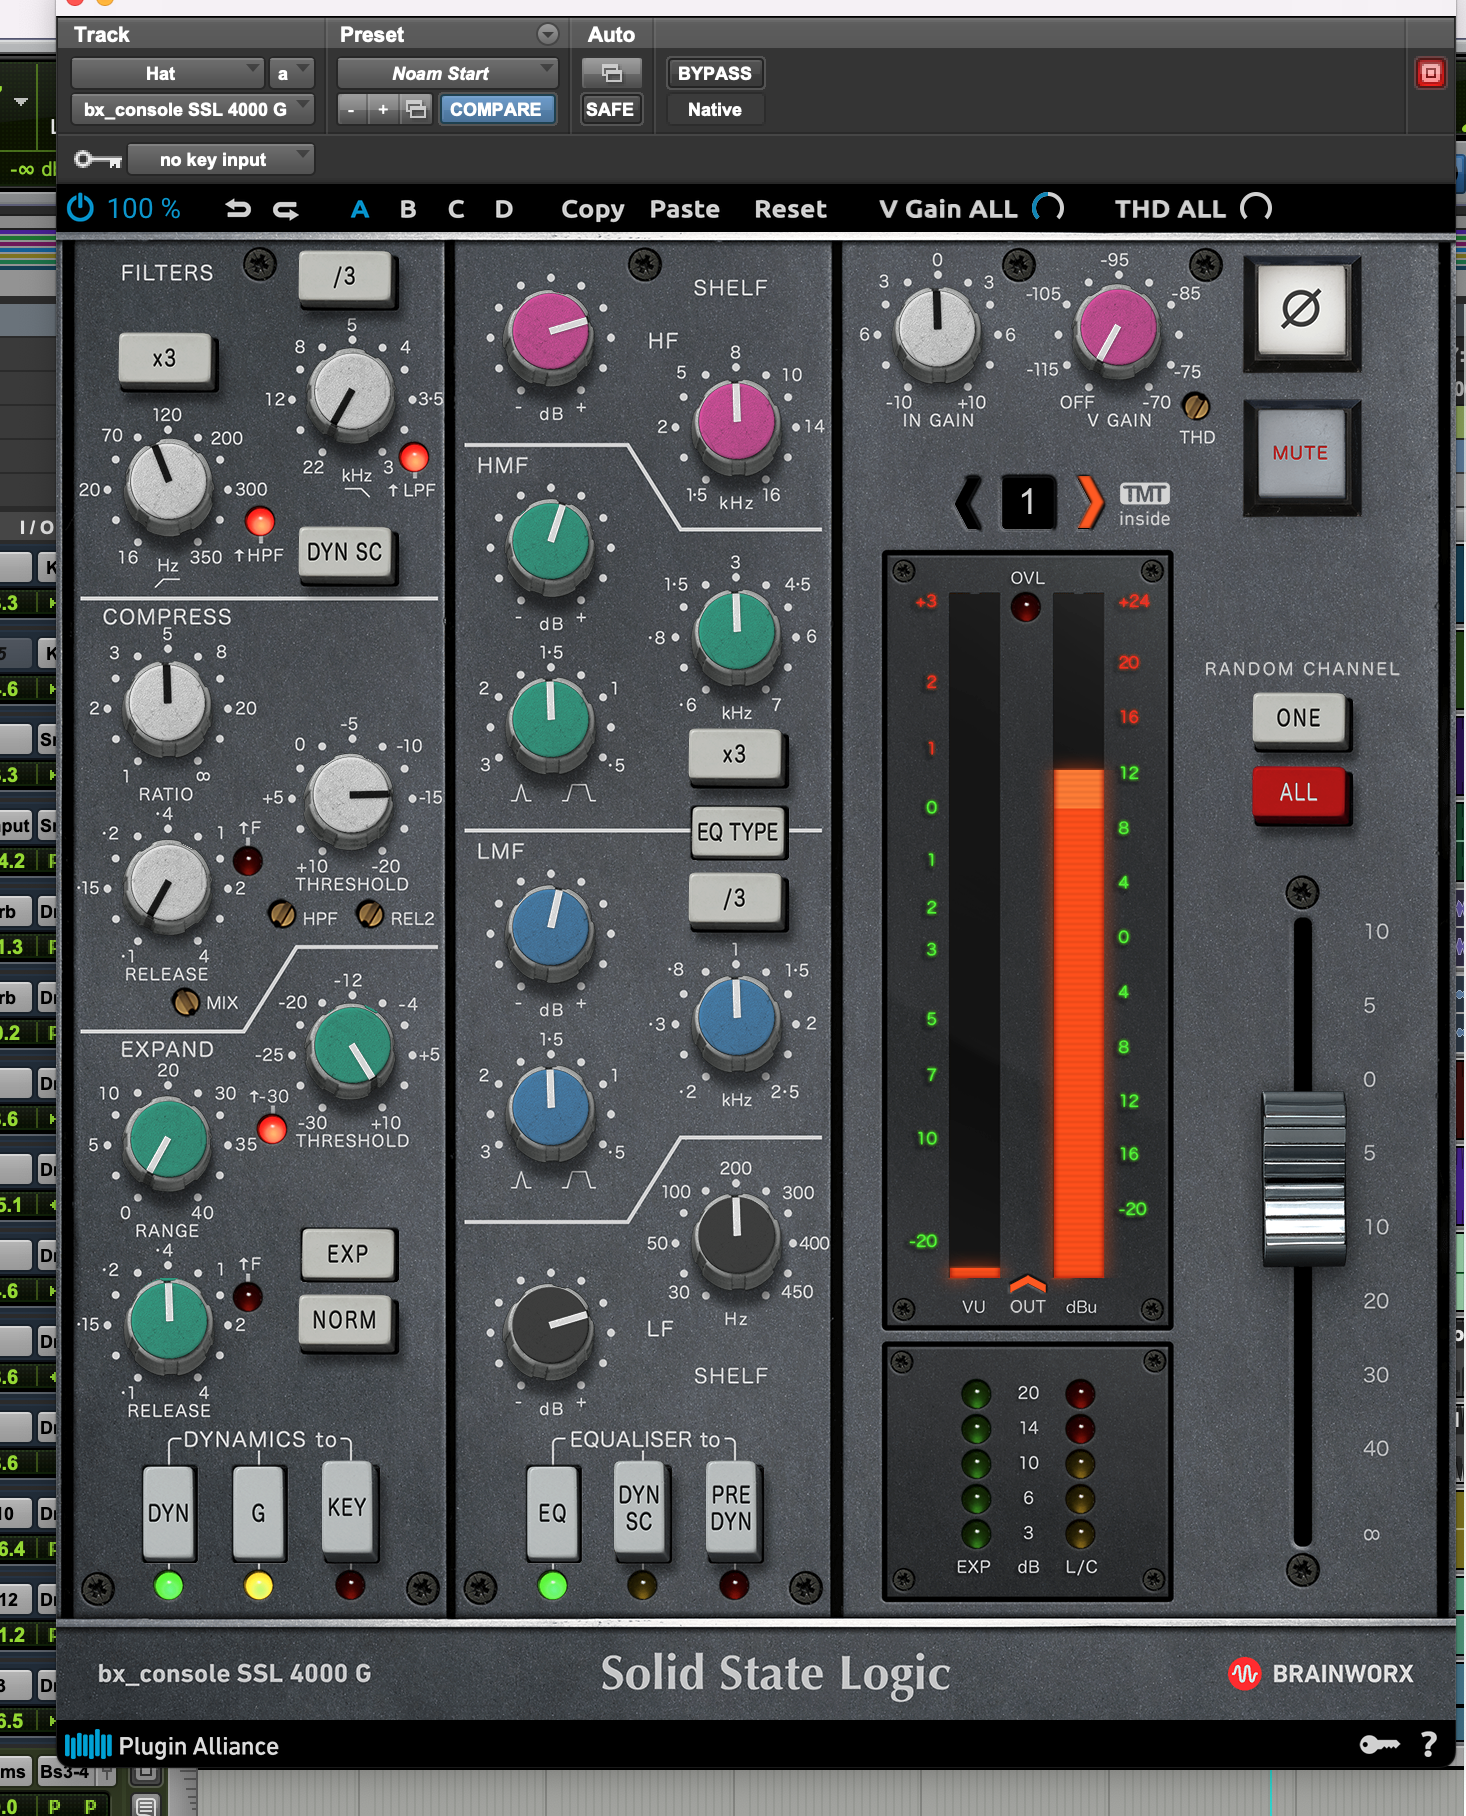Image resolution: width=1466 pixels, height=1816 pixels.
Task: Open the Preset menu round arrow
Action: (547, 34)
